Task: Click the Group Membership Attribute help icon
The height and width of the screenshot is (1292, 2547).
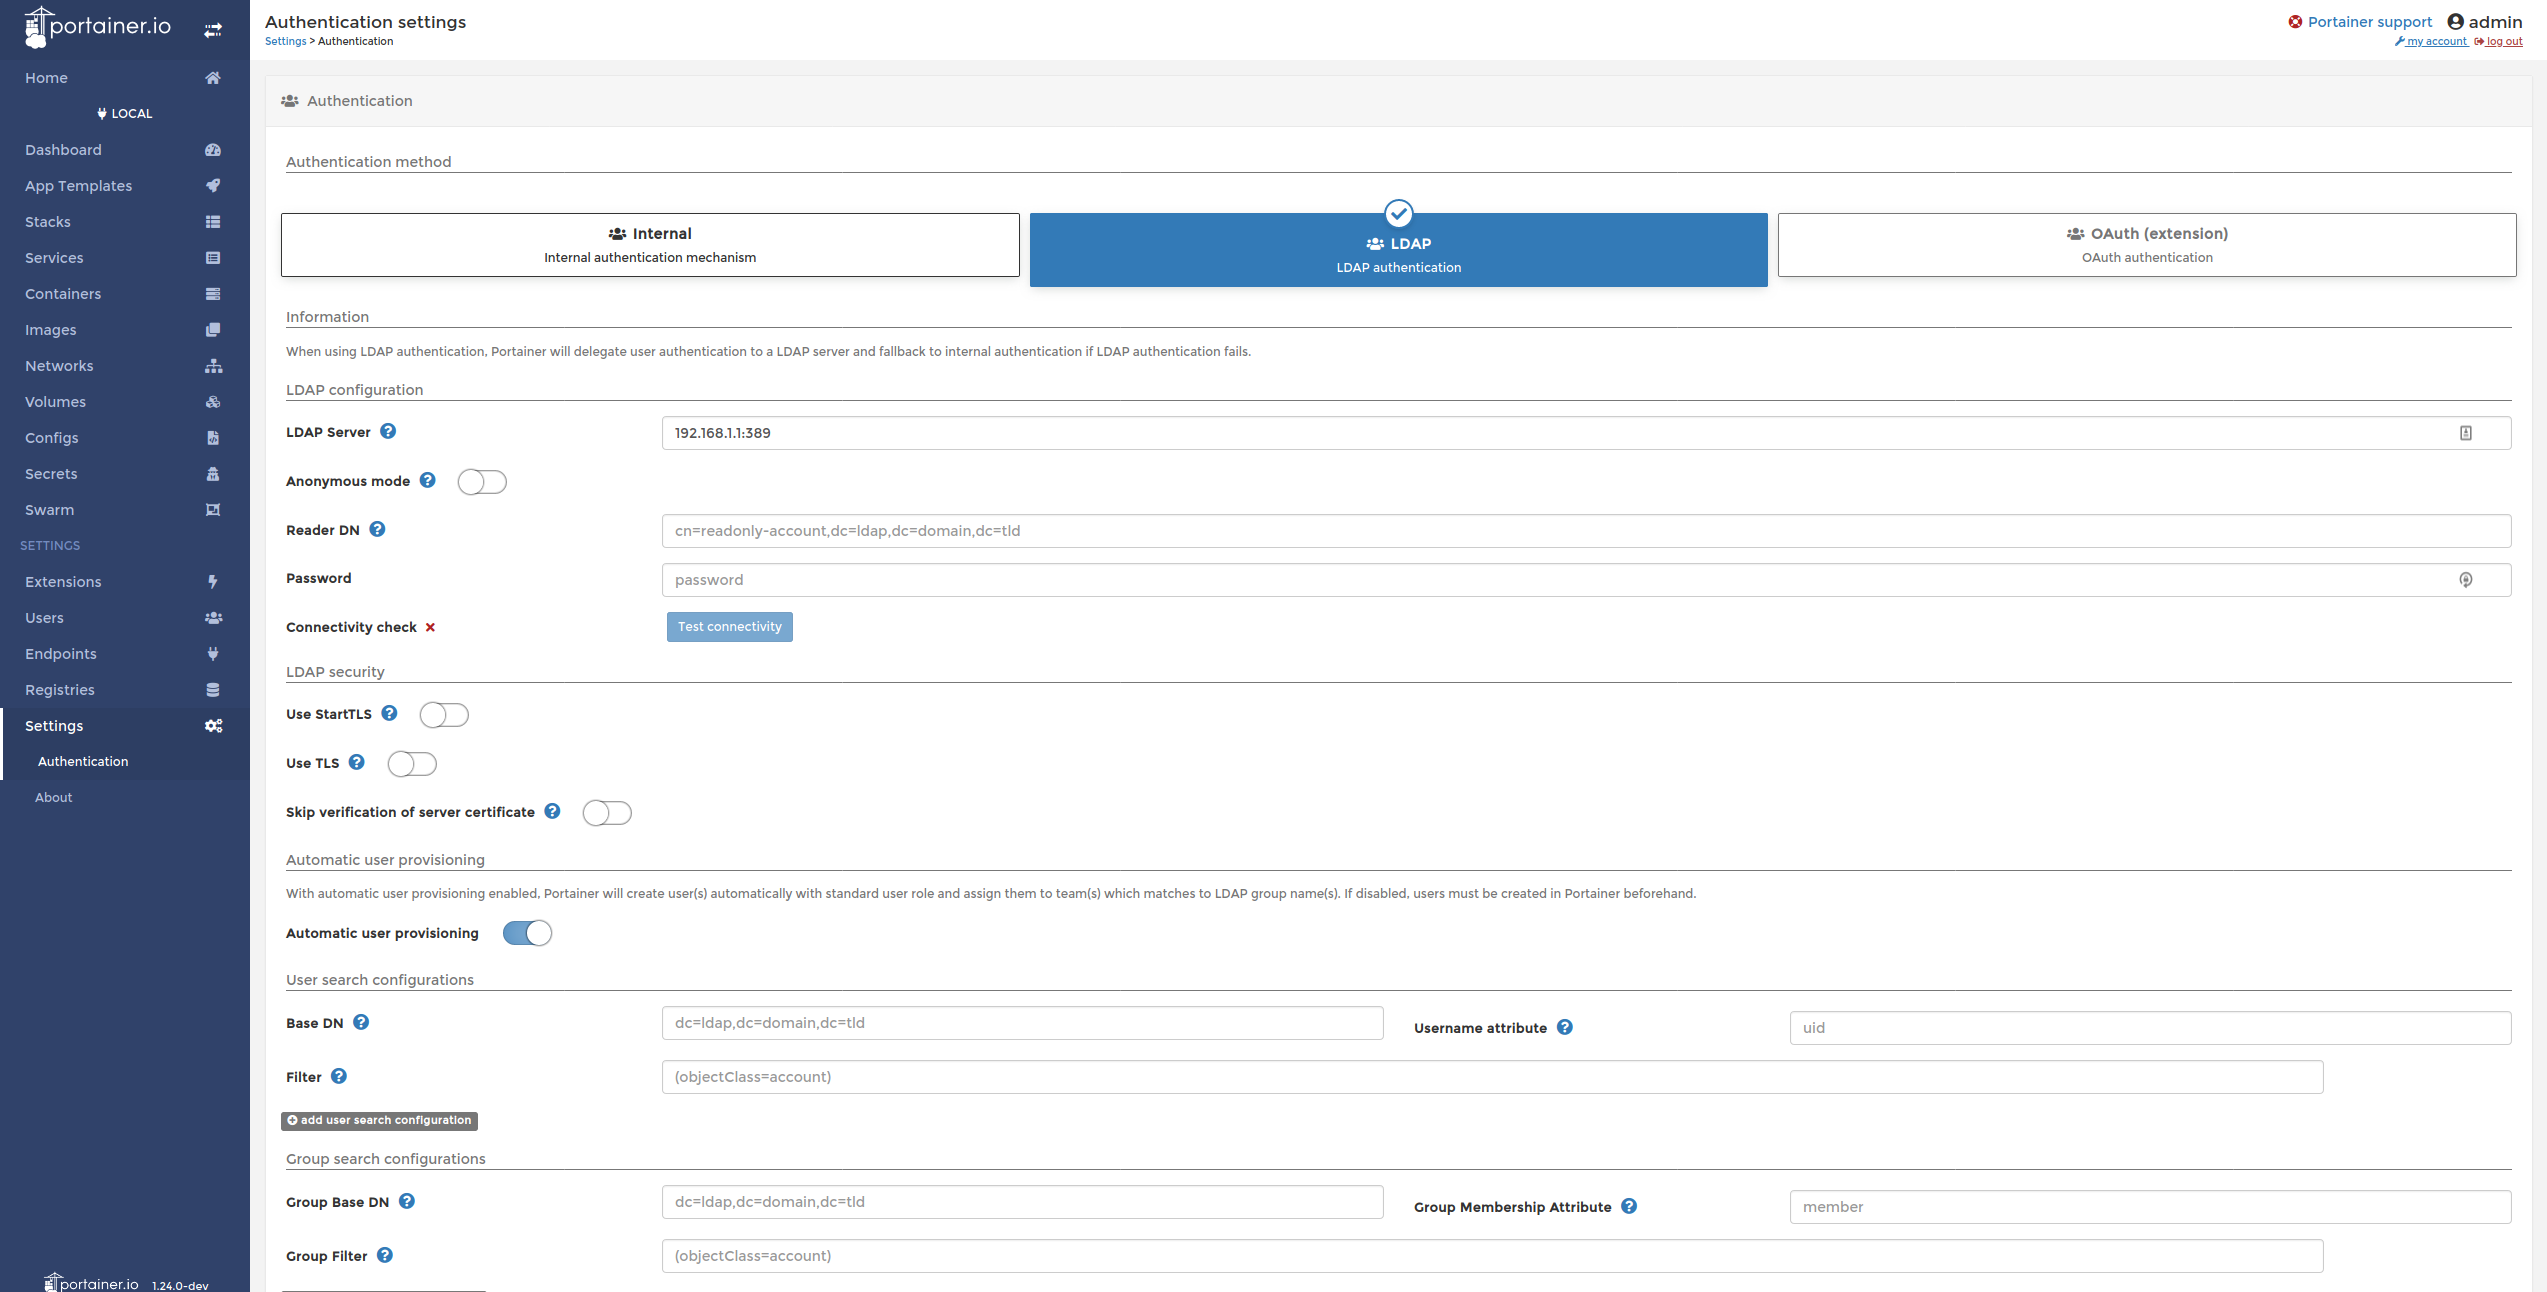Action: tap(1629, 1206)
